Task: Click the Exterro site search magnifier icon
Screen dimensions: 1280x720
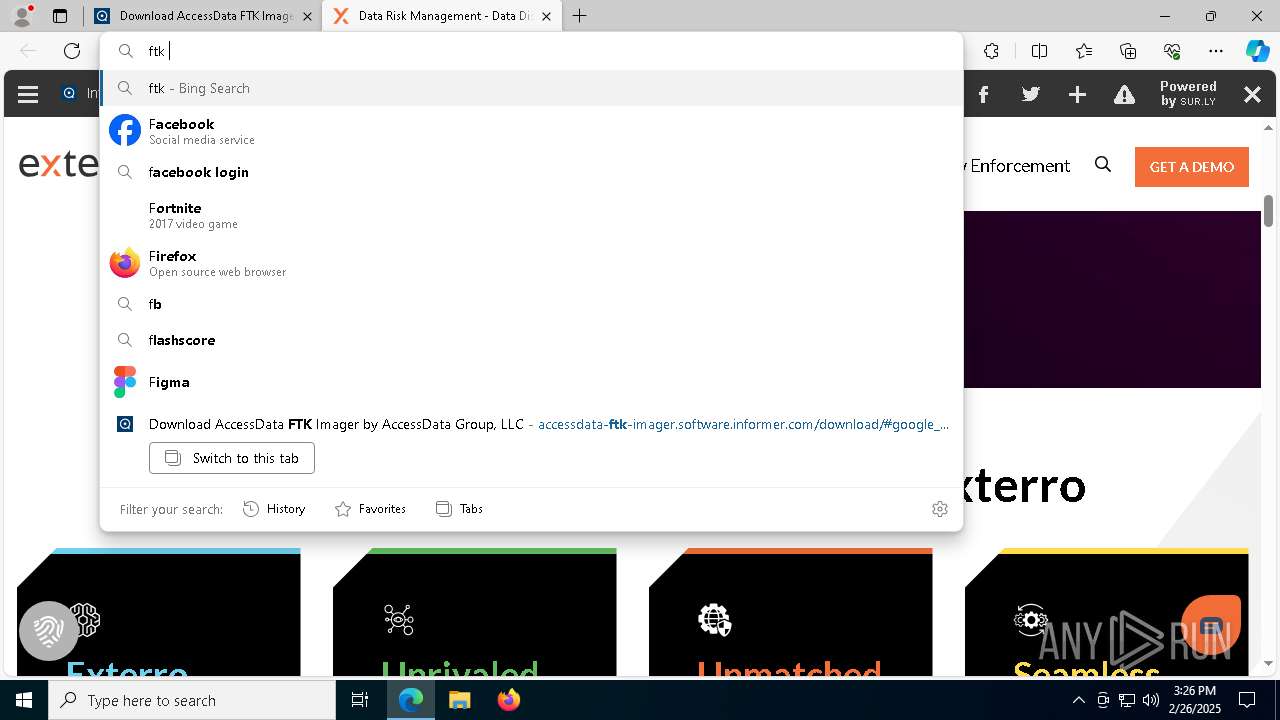Action: click(x=1103, y=165)
